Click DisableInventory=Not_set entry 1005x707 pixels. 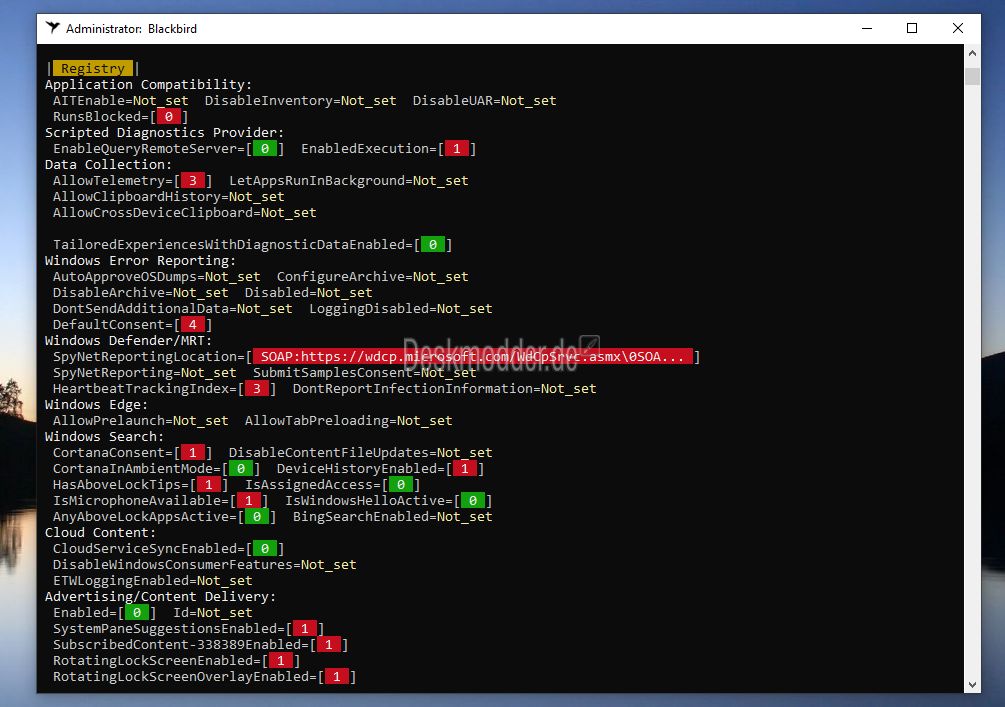(x=301, y=101)
